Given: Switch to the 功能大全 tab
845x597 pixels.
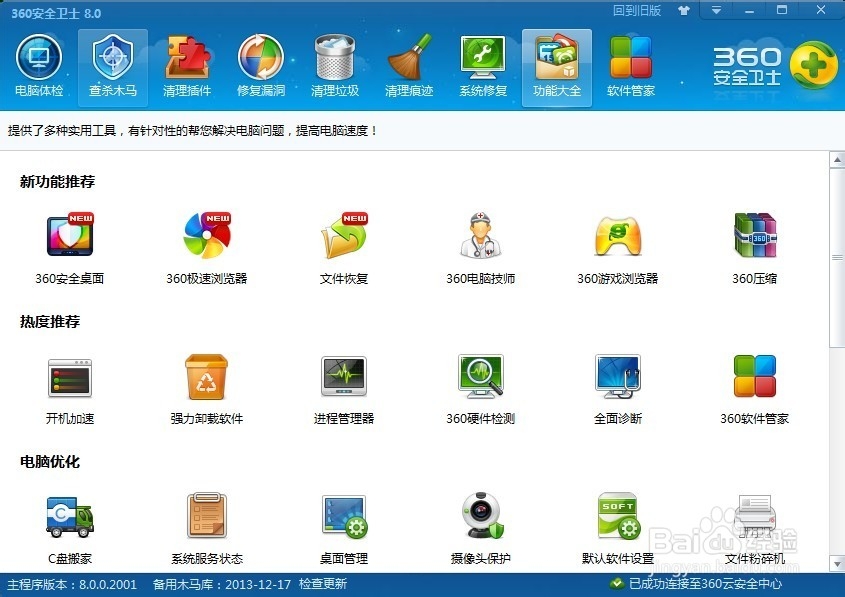Looking at the screenshot, I should 557,63.
